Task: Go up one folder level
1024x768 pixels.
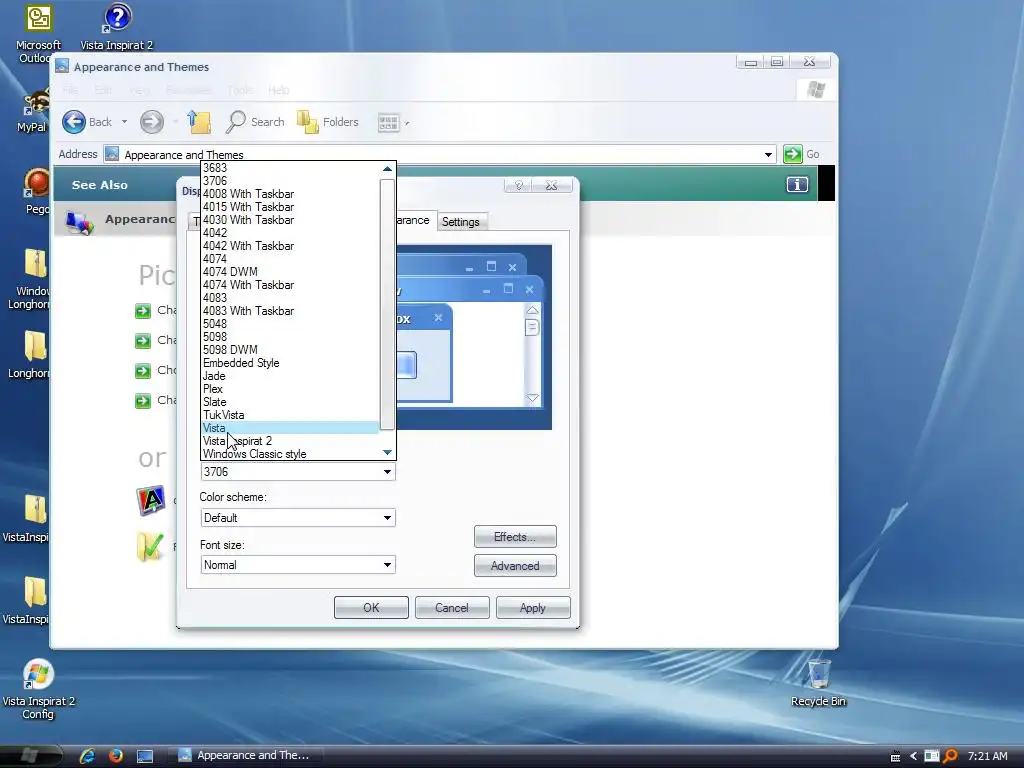Action: pyautogui.click(x=199, y=121)
